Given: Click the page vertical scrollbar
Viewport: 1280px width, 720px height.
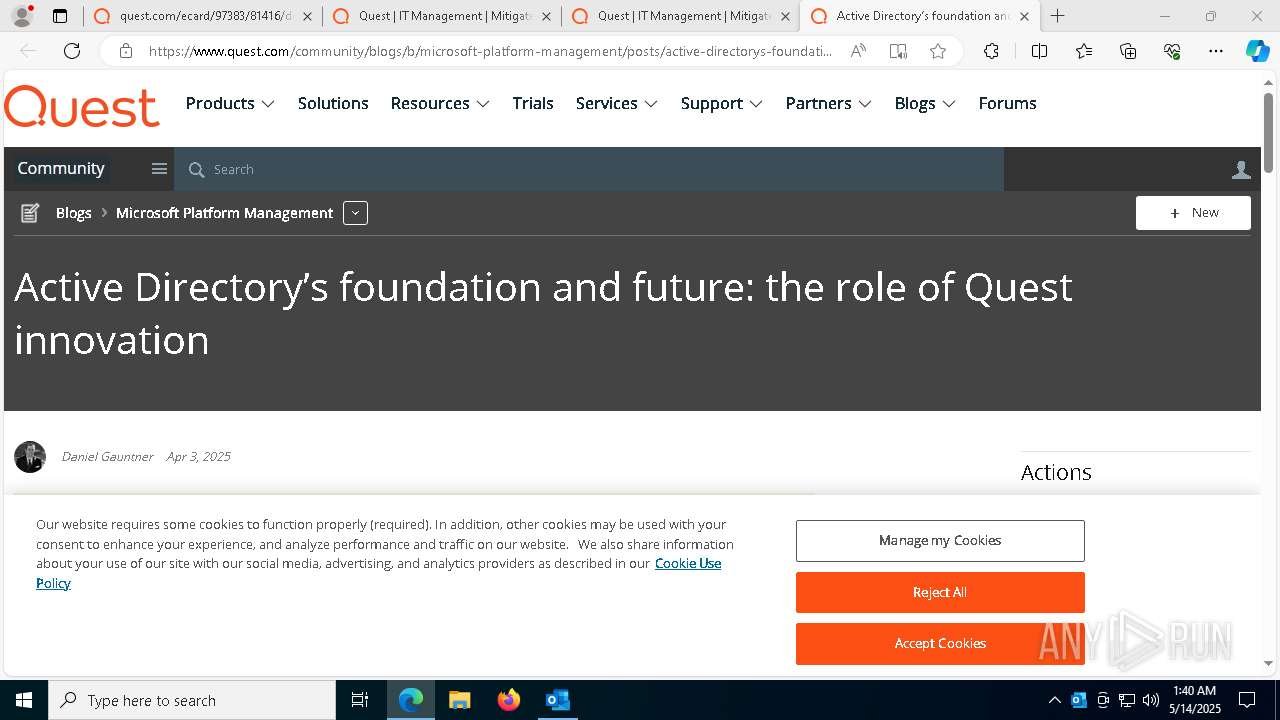Looking at the screenshot, I should pyautogui.click(x=1268, y=130).
